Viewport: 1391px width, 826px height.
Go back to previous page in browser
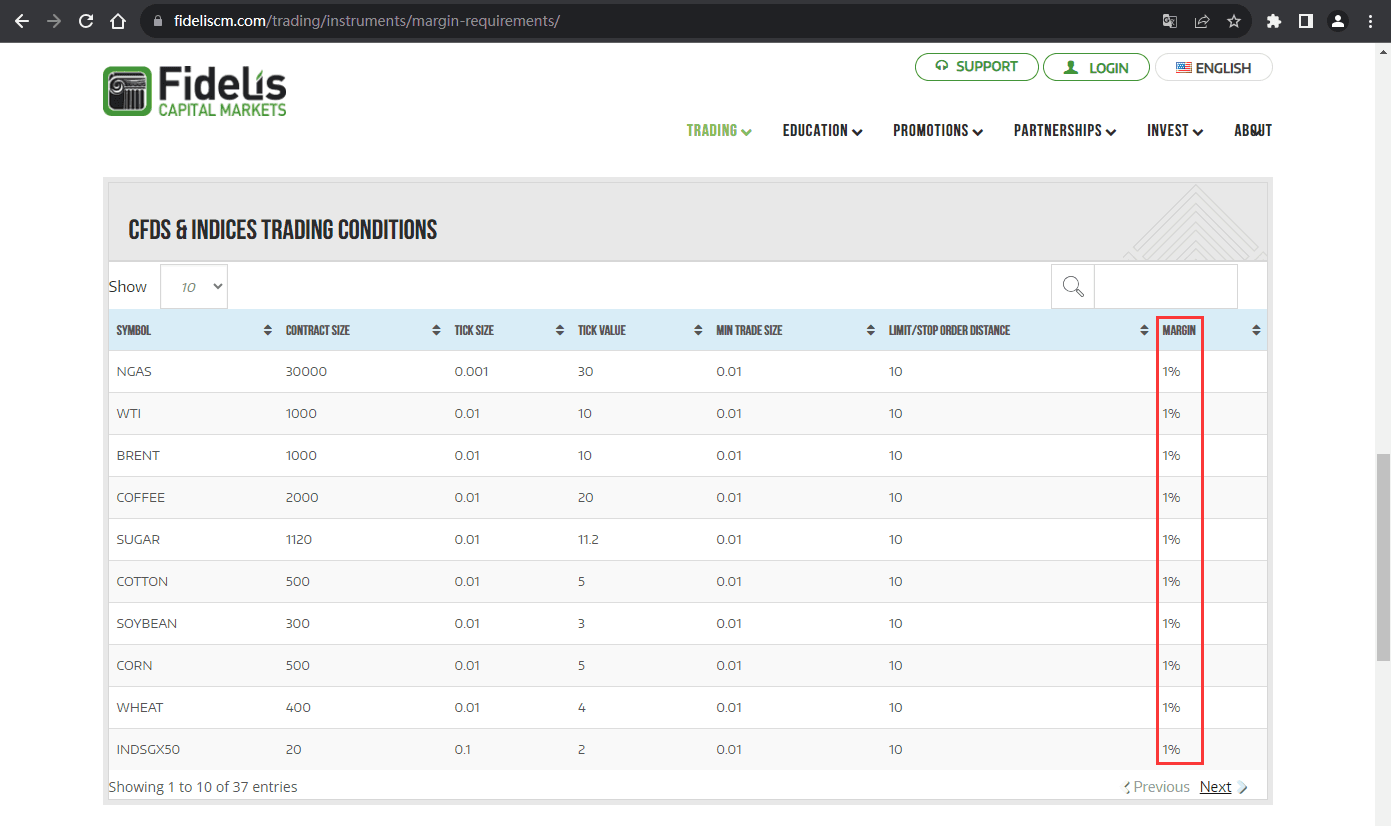pyautogui.click(x=22, y=21)
